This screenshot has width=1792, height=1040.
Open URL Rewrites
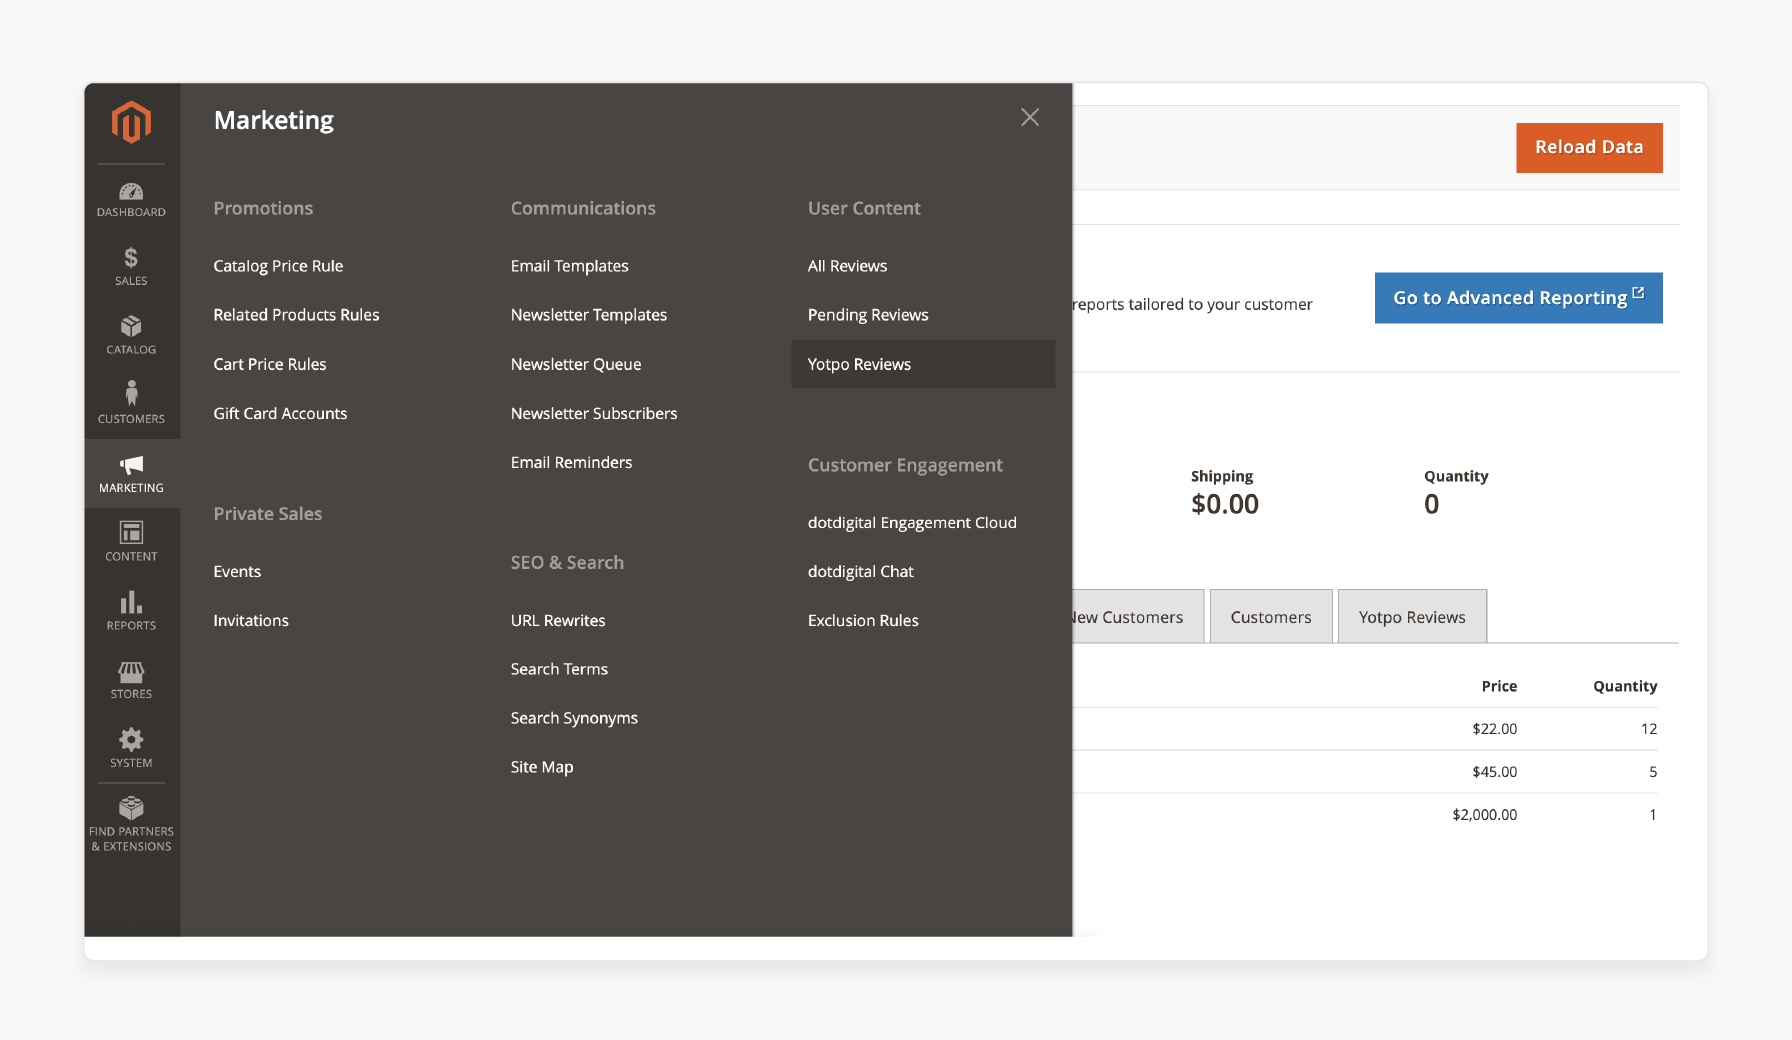click(x=558, y=620)
